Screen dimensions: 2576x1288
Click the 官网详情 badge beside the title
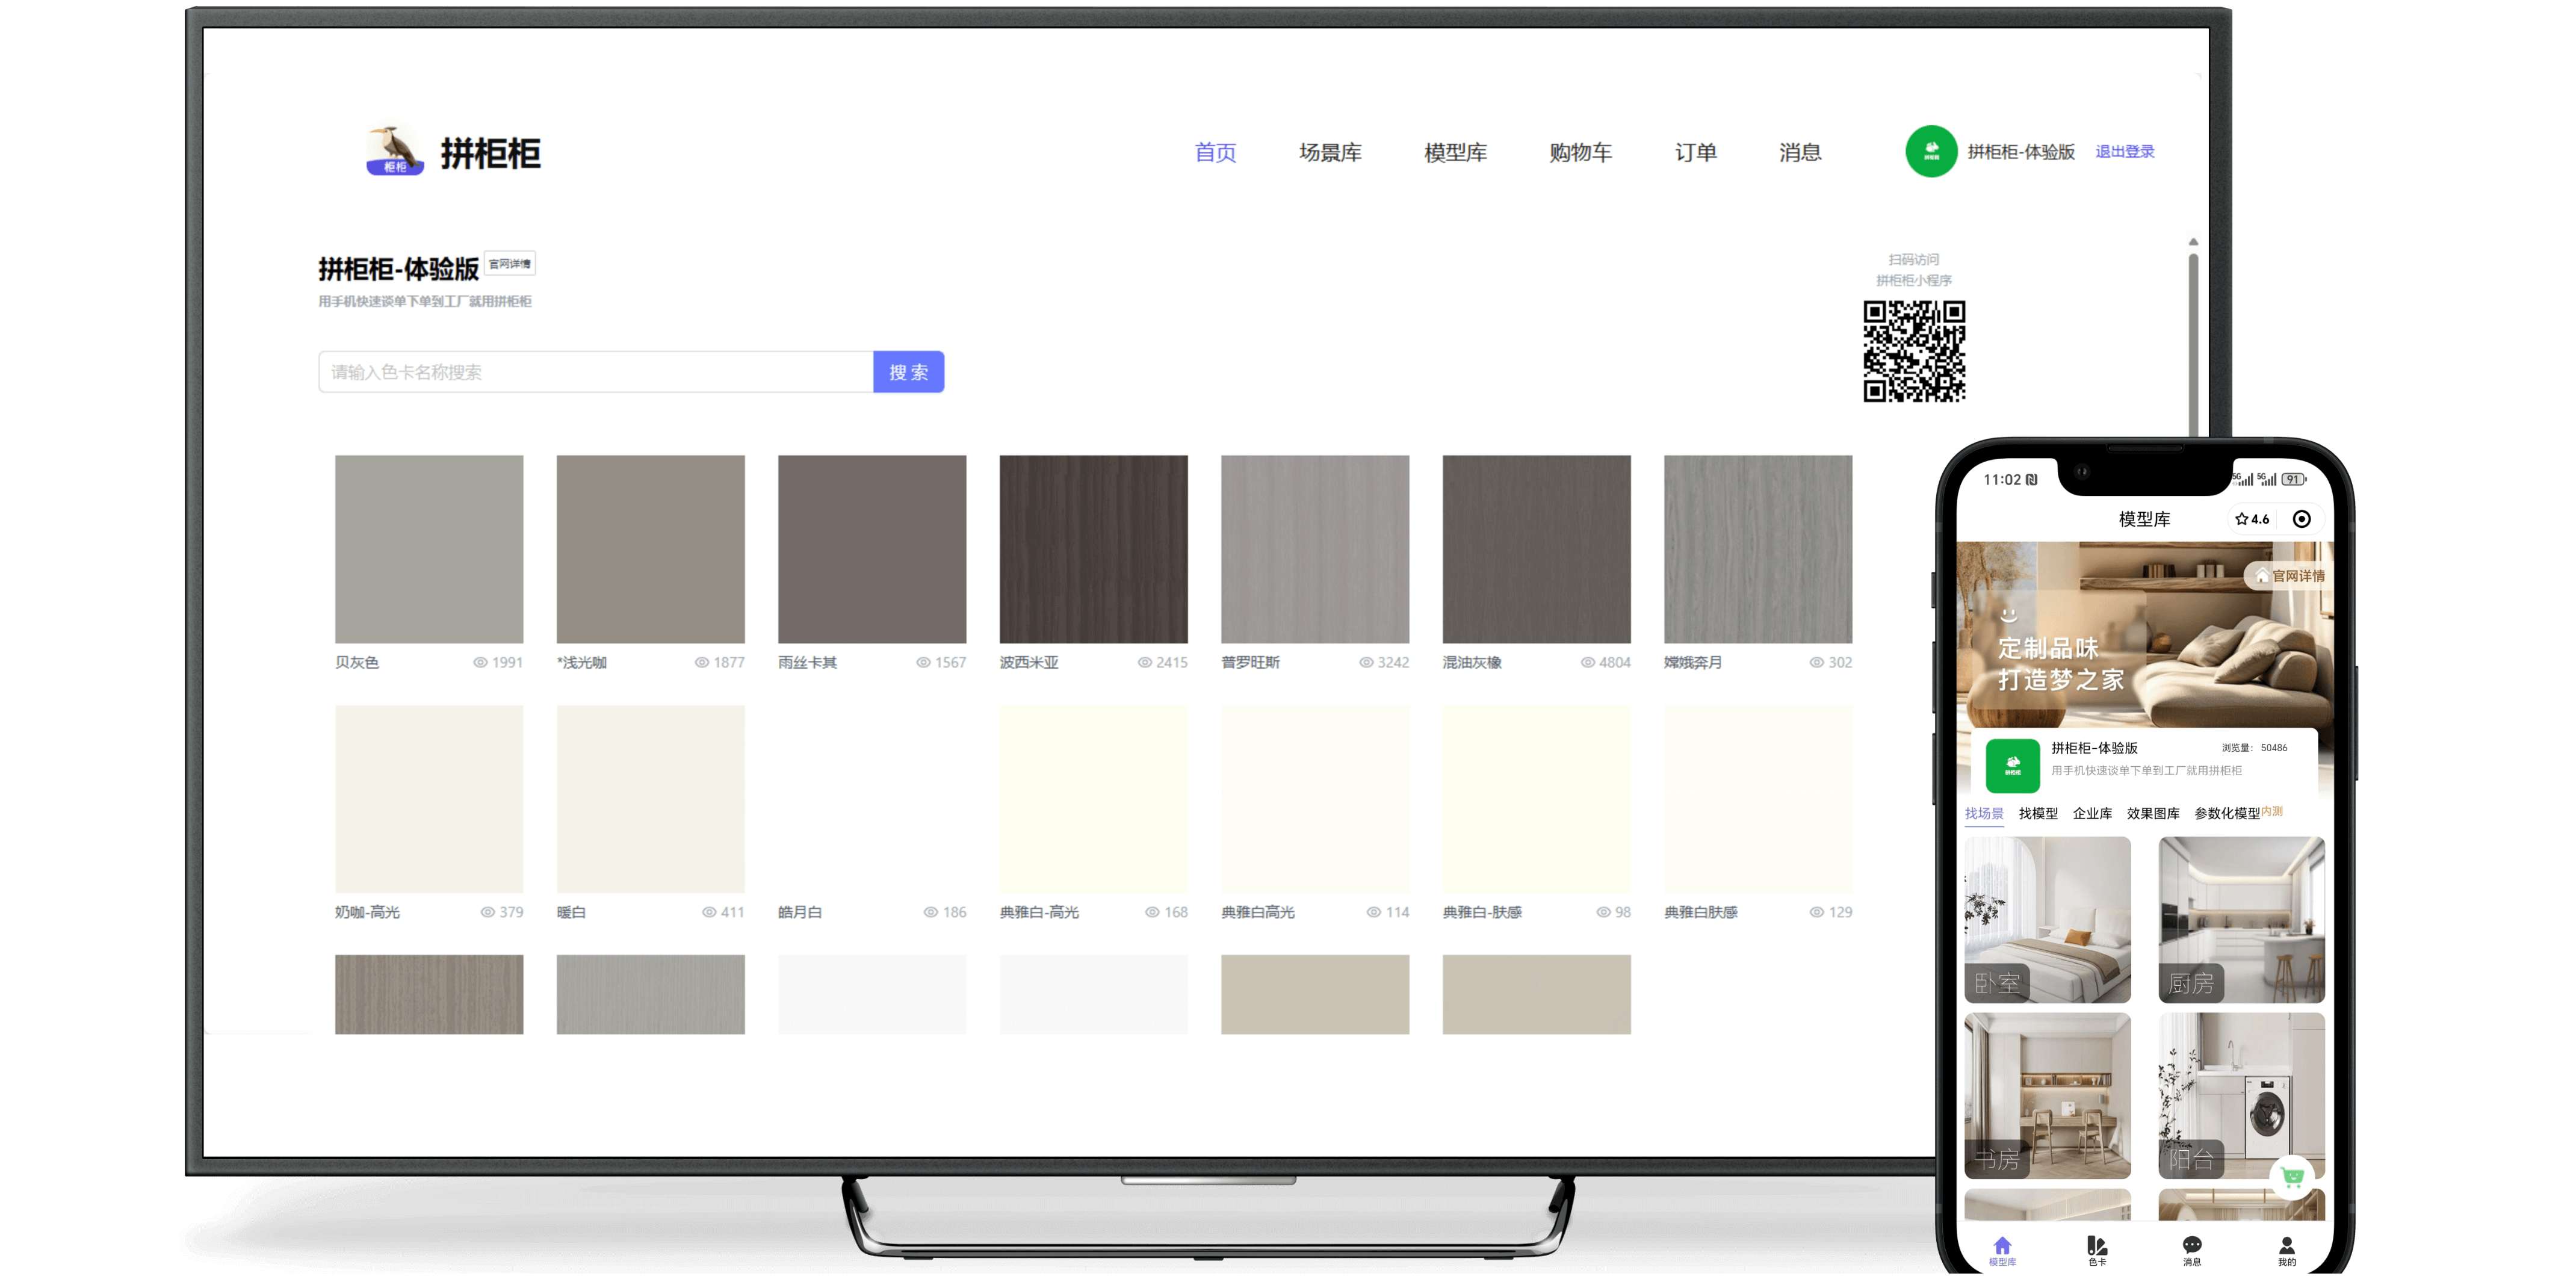coord(510,264)
